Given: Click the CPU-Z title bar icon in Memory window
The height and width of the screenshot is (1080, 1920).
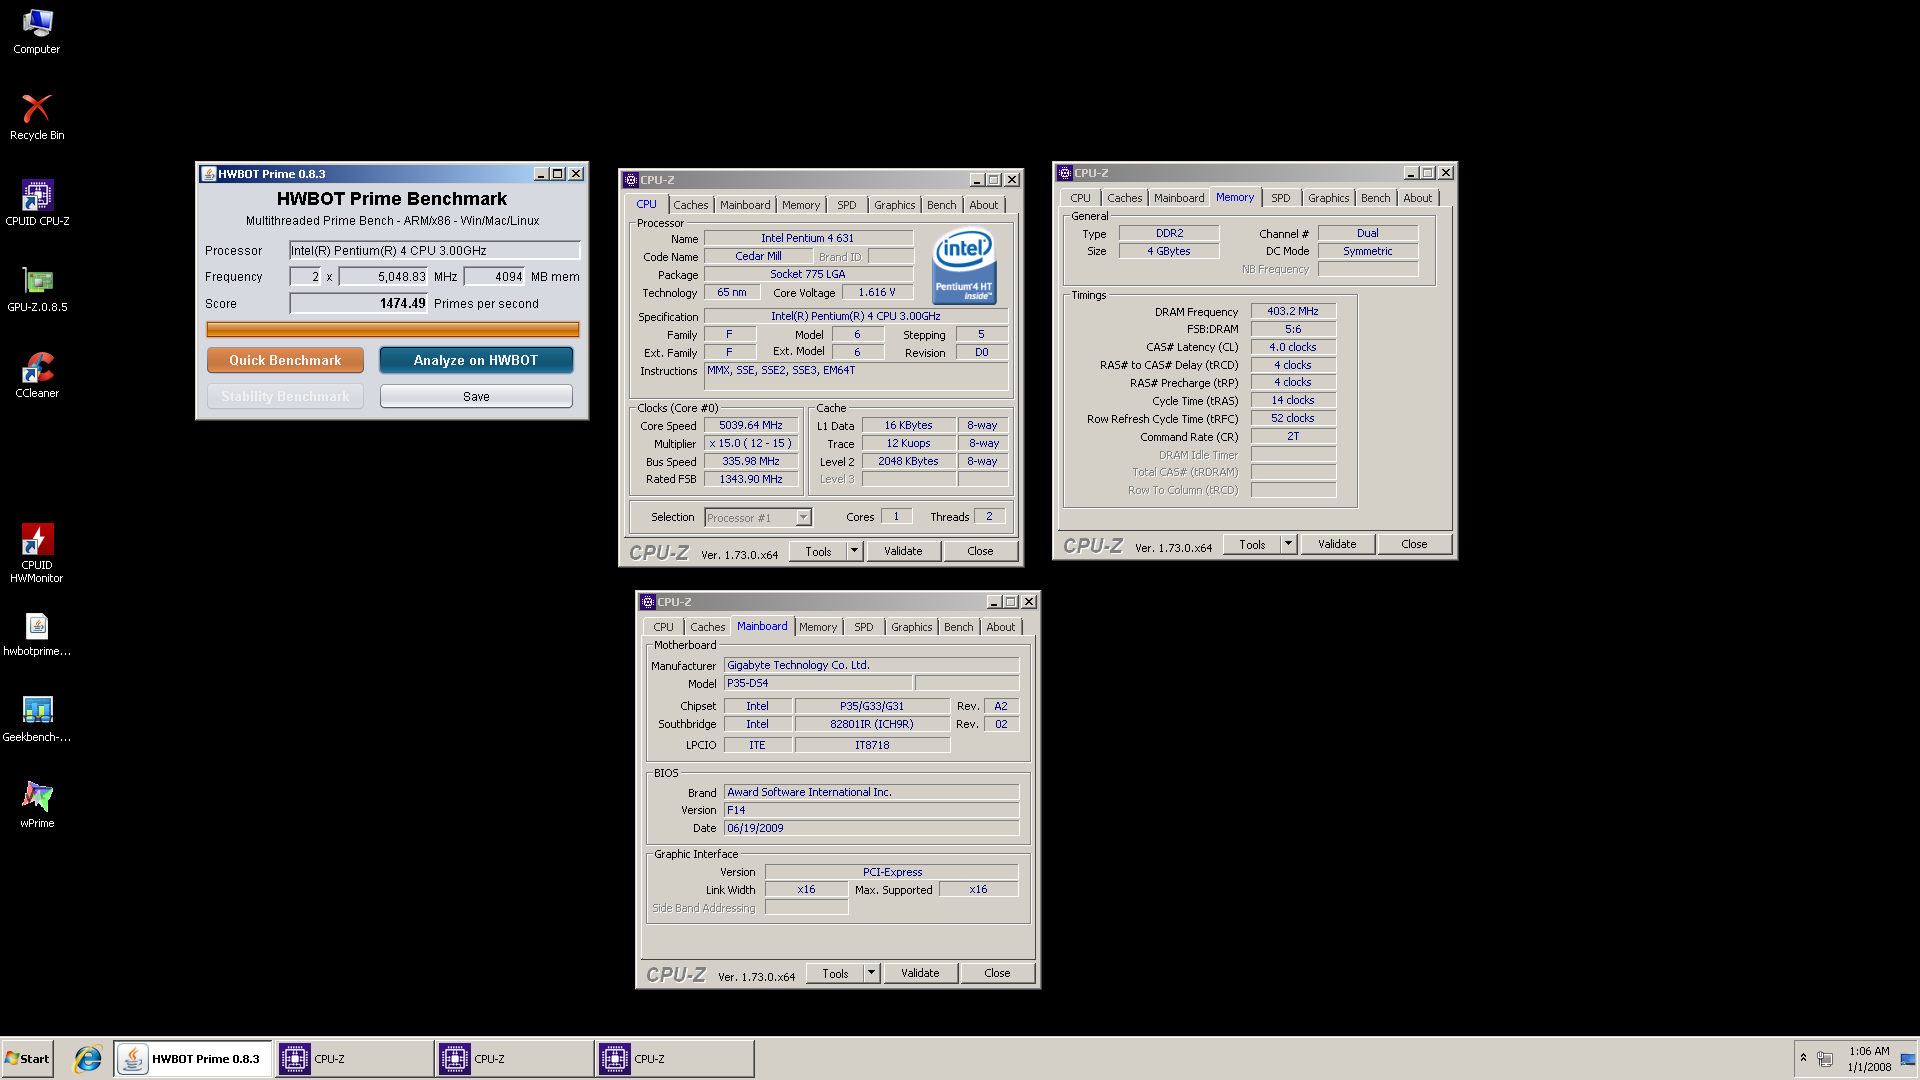Looking at the screenshot, I should tap(1066, 173).
